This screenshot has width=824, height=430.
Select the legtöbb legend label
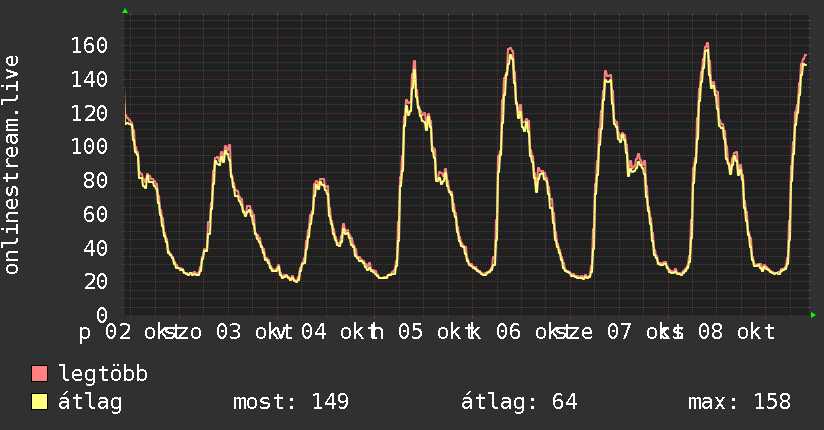point(103,373)
